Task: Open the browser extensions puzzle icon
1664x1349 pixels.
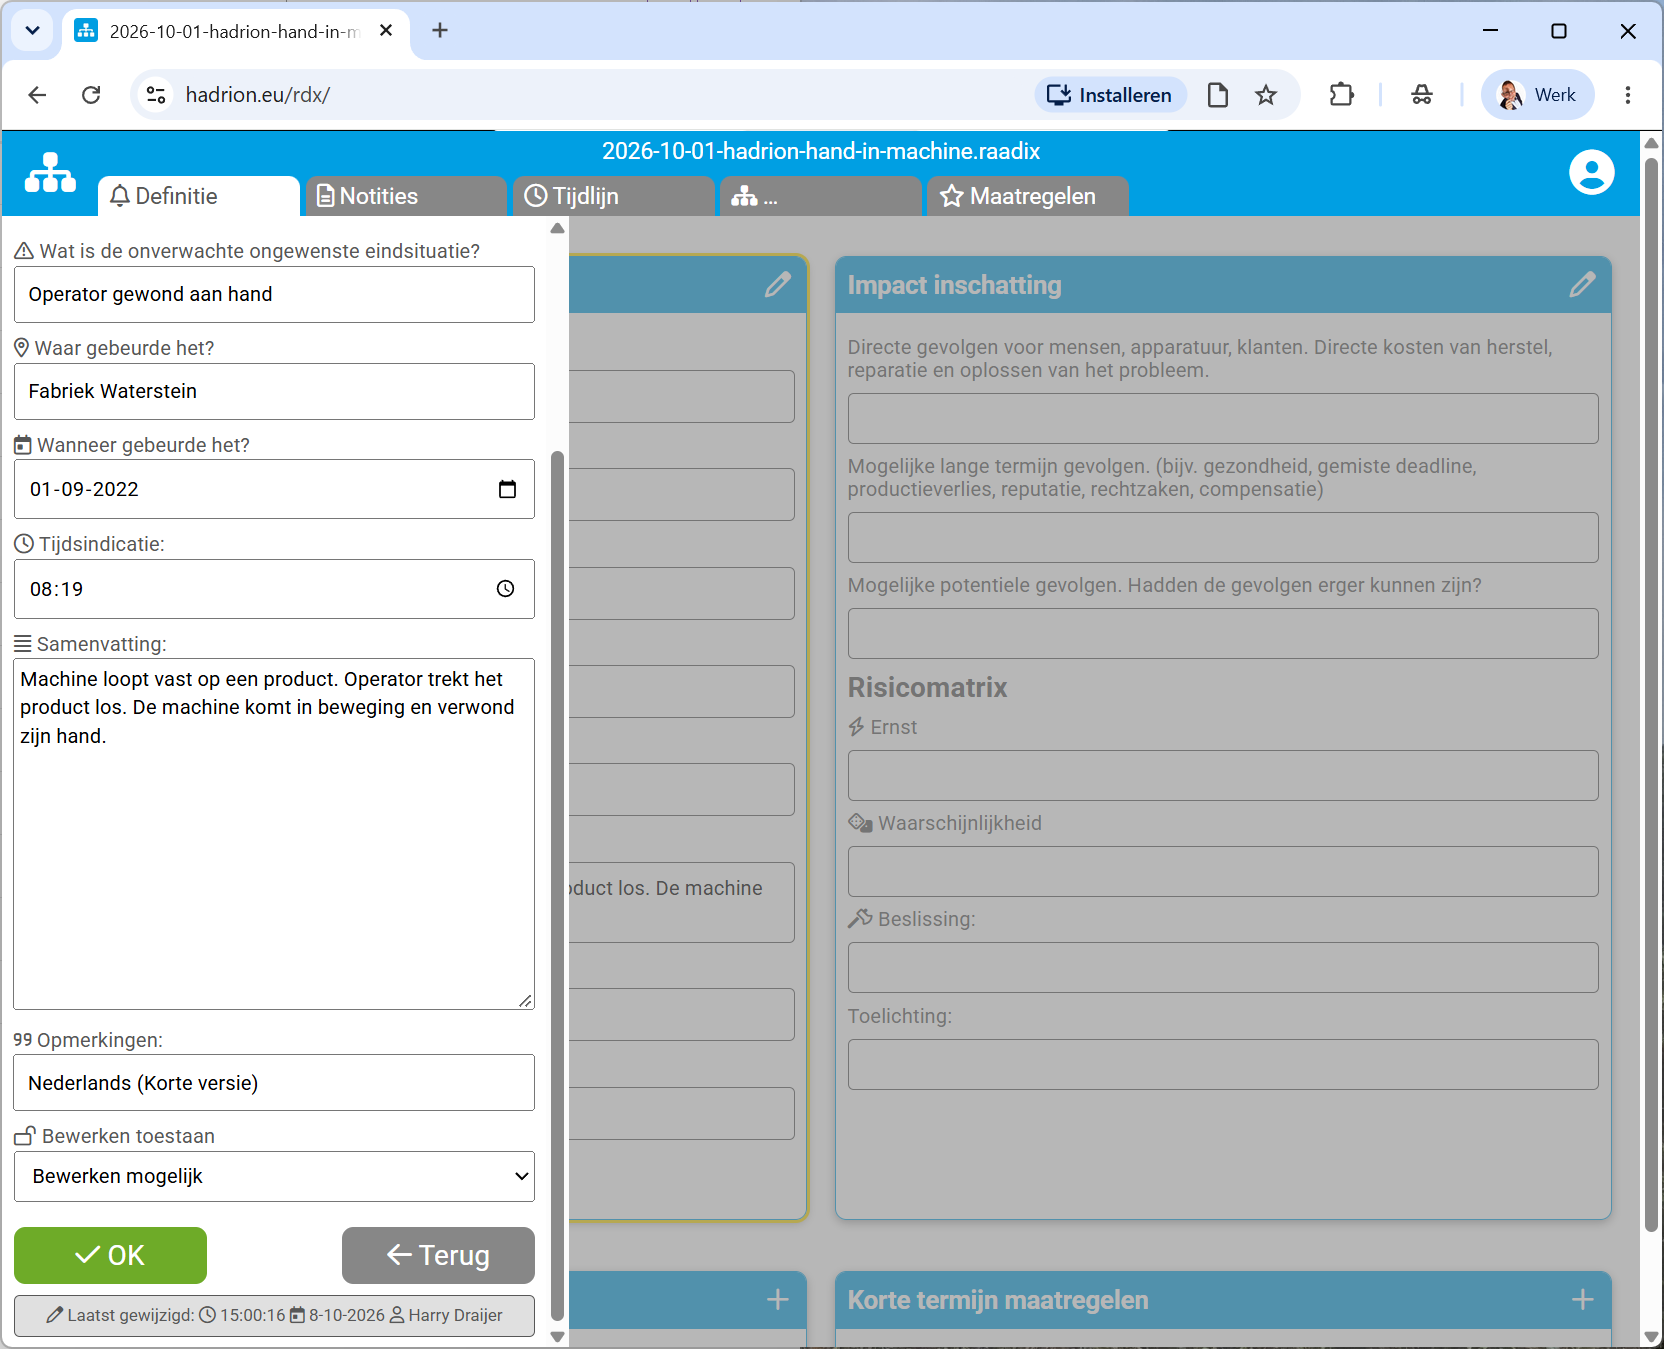Action: point(1341,95)
